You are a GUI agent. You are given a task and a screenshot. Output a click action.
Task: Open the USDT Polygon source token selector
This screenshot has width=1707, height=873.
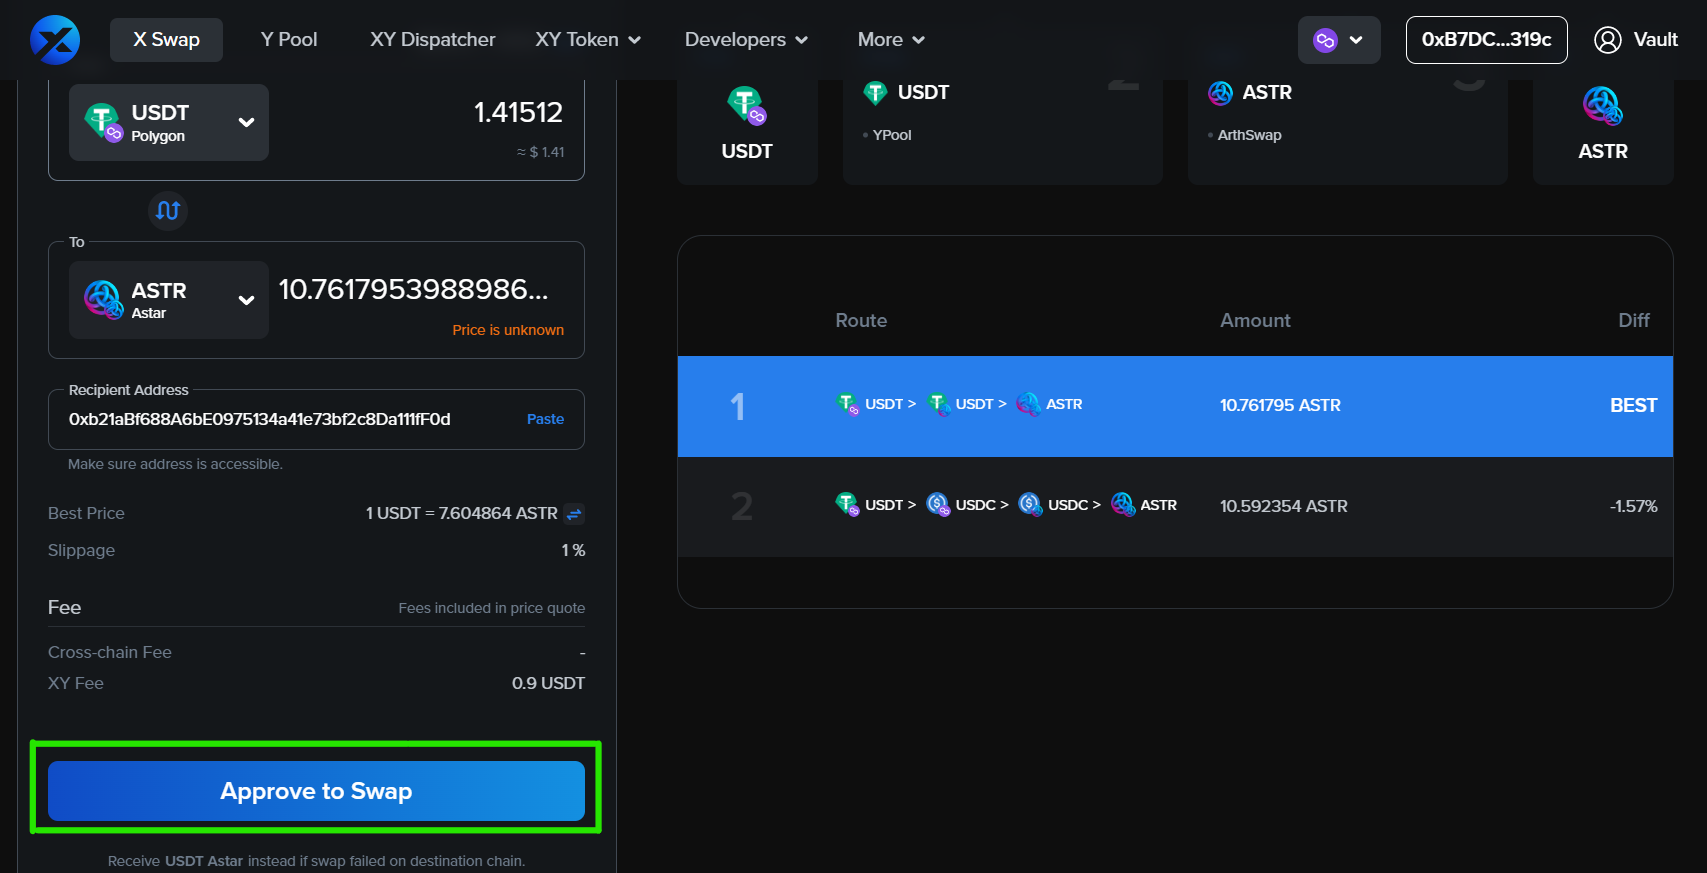pos(169,122)
